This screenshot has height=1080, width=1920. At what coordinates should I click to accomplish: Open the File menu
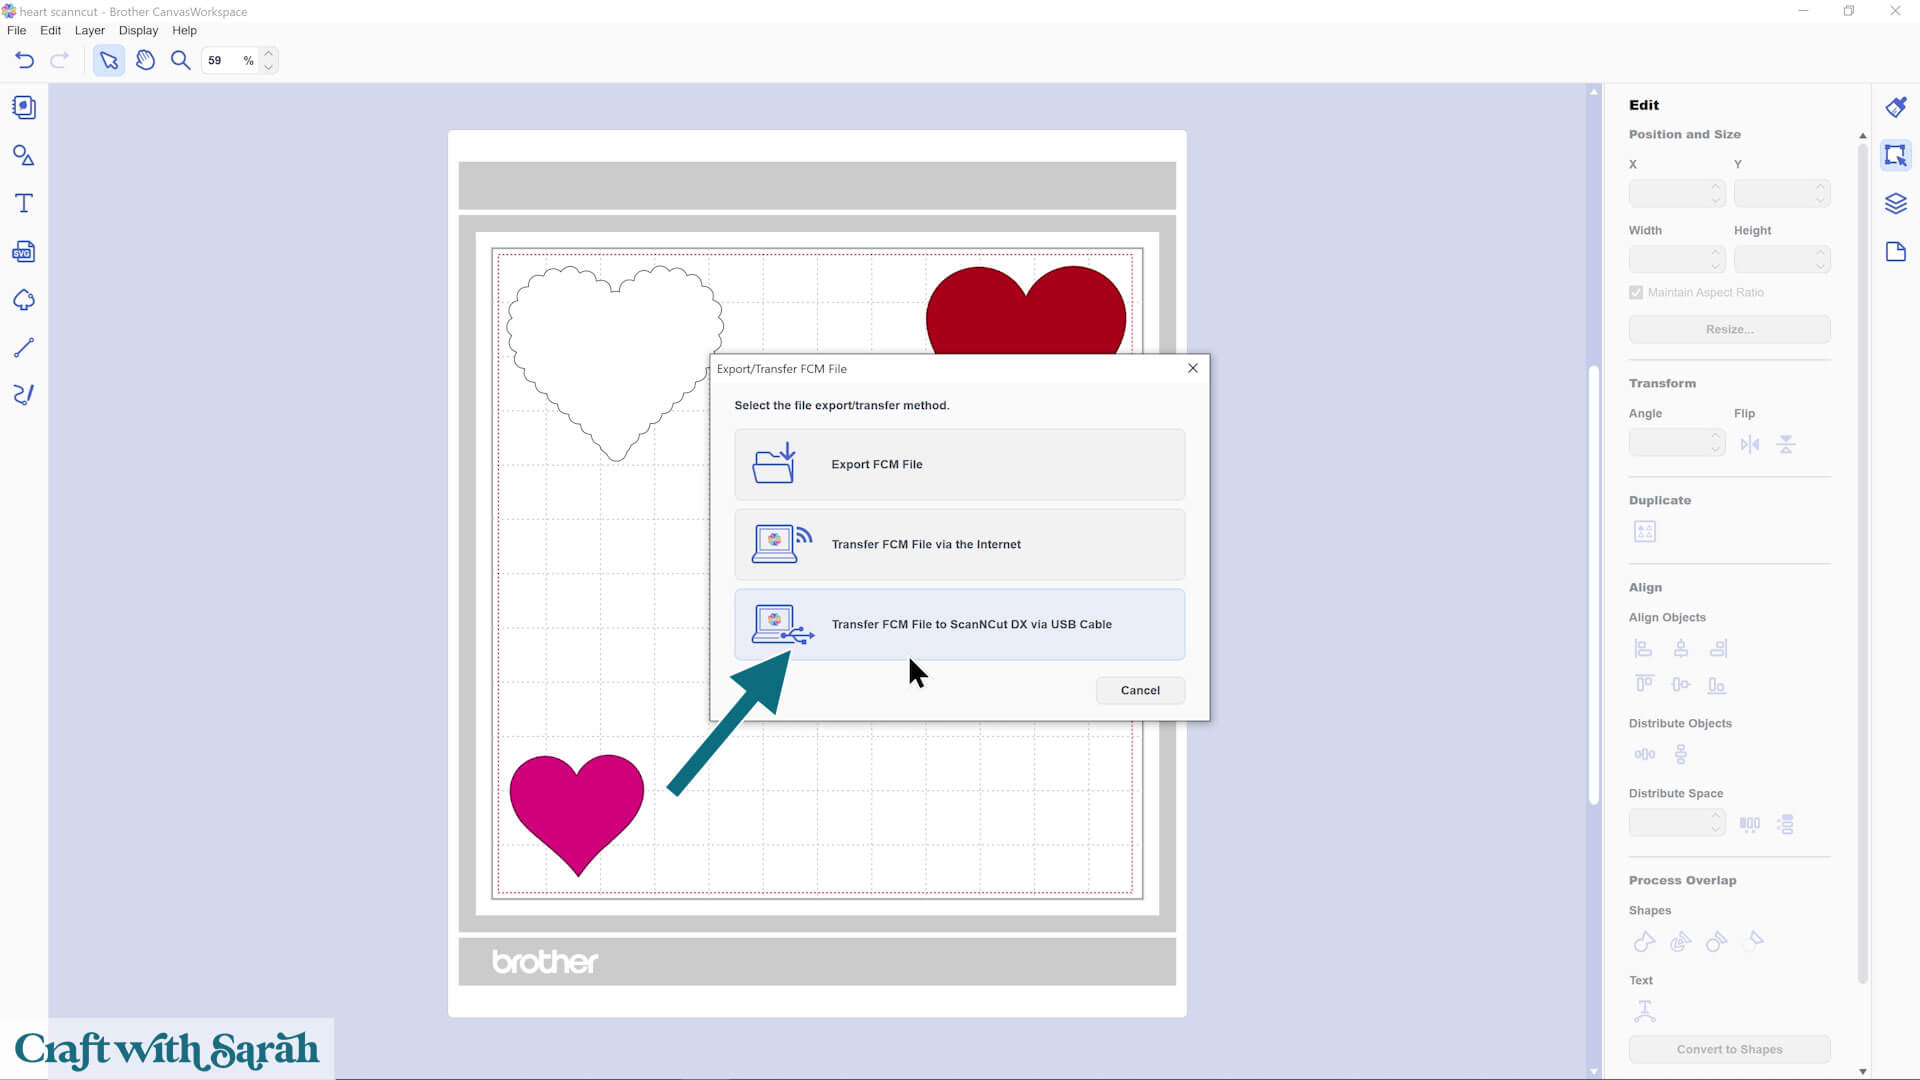click(x=17, y=30)
